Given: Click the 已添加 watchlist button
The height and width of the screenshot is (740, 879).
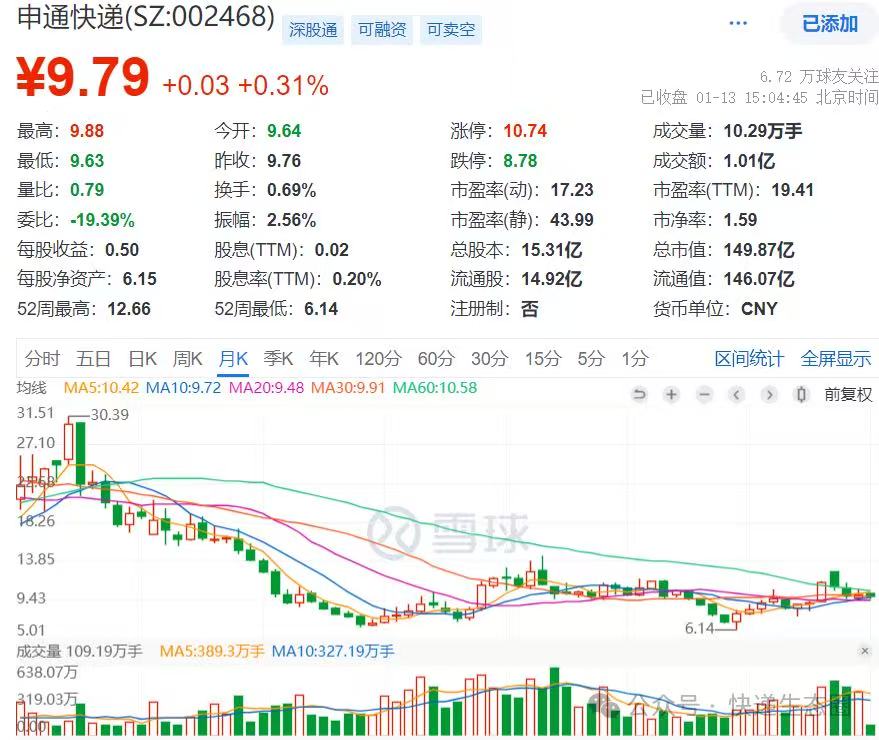Looking at the screenshot, I should (830, 24).
